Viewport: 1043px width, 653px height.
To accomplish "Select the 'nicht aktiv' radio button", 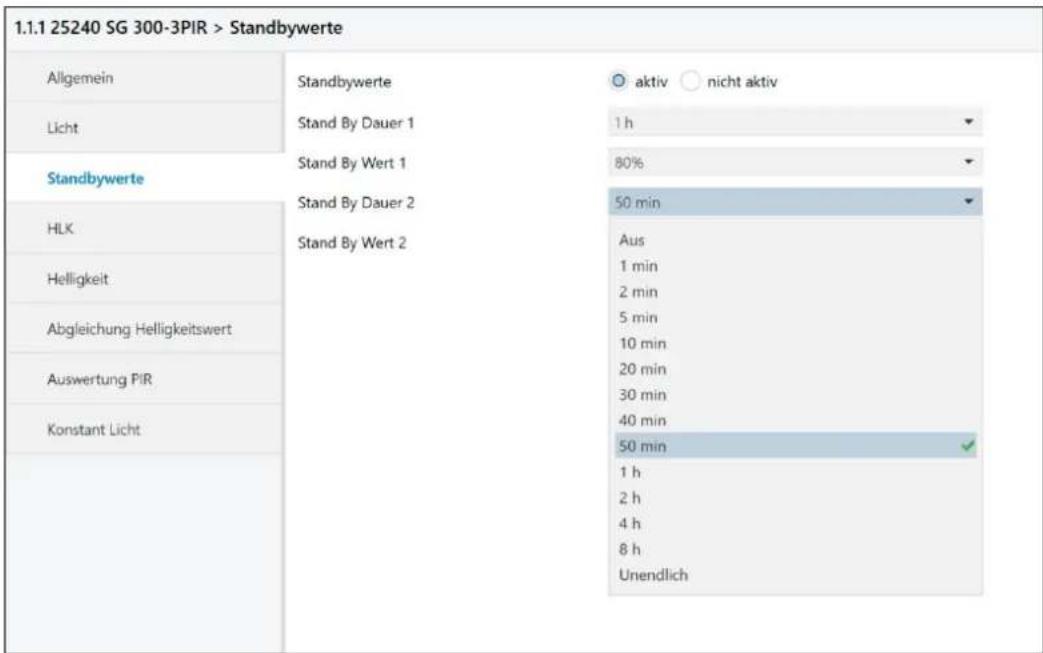I will (x=690, y=81).
